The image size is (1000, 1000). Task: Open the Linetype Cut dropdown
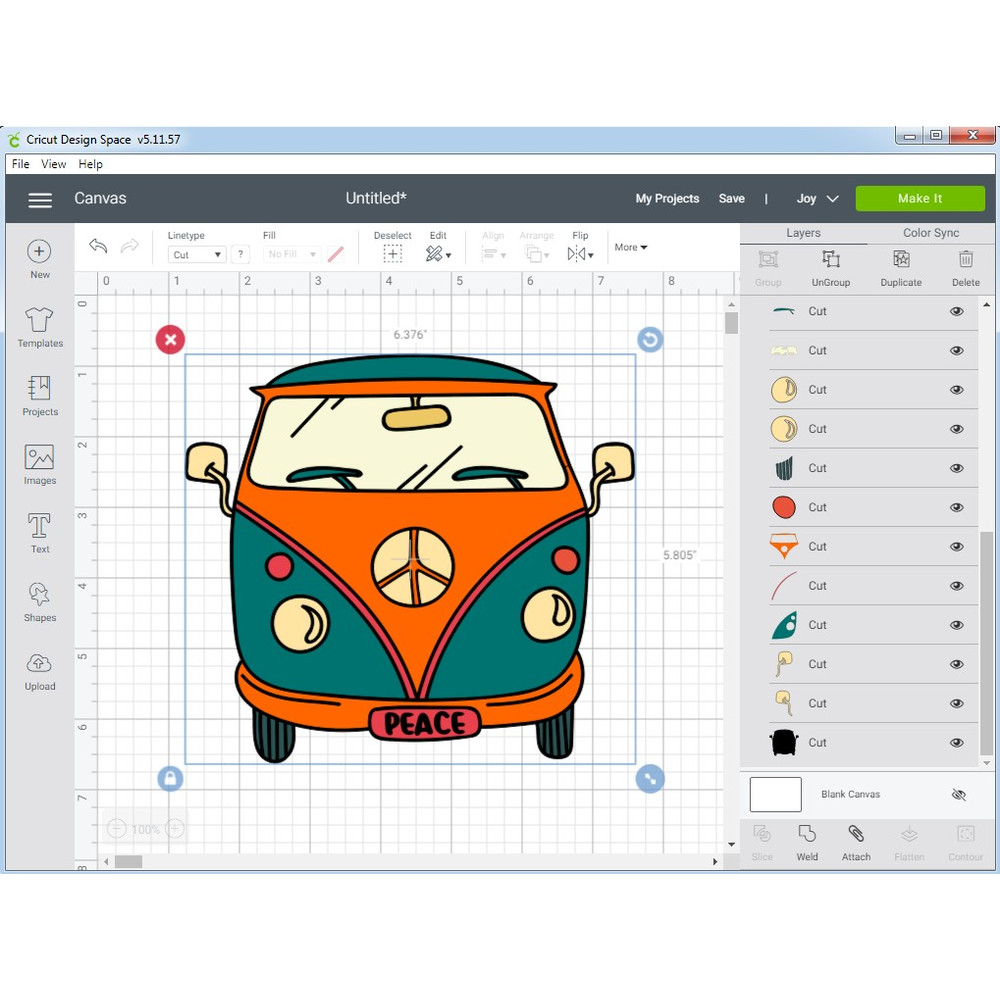197,255
